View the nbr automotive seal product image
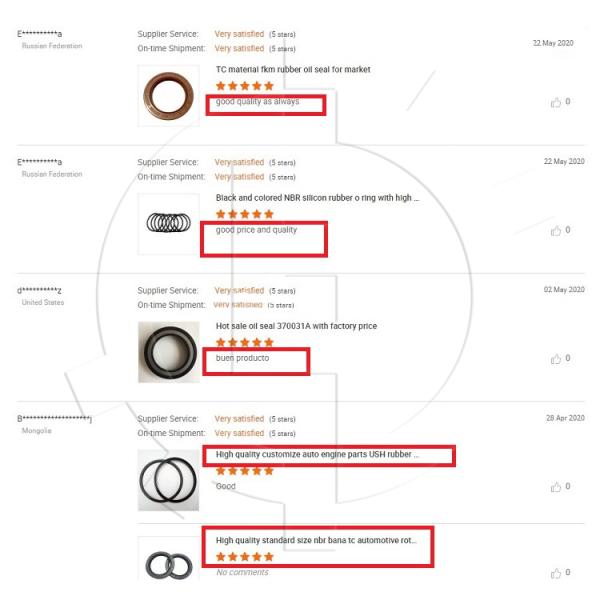The width and height of the screenshot is (600, 600). click(x=168, y=562)
